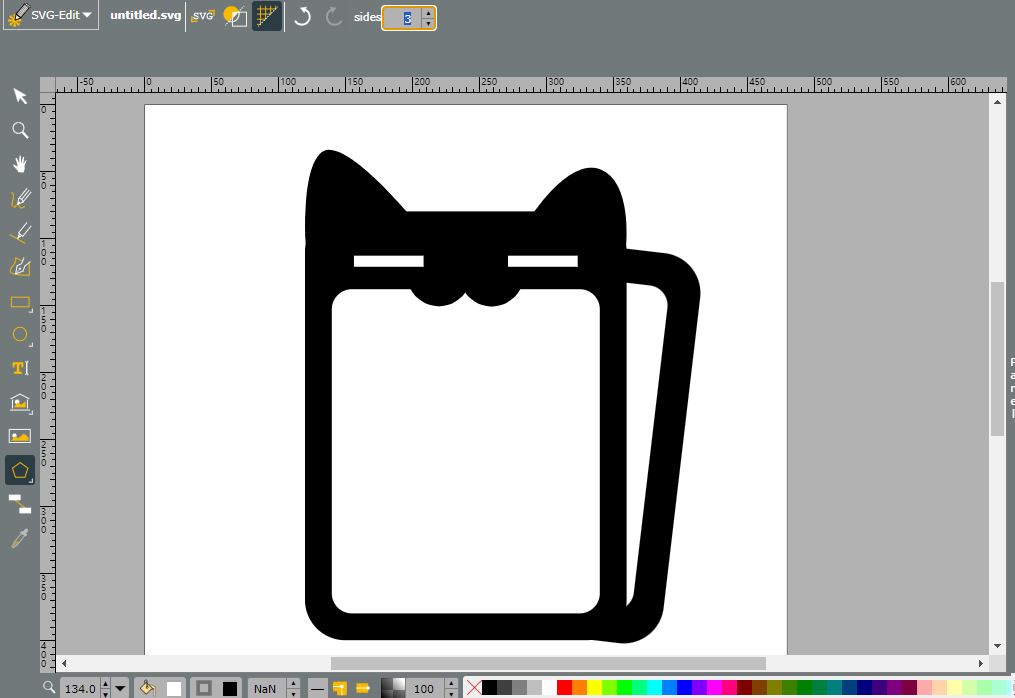Click the vertical scrollbar thumb
The image size is (1015, 698).
click(997, 359)
